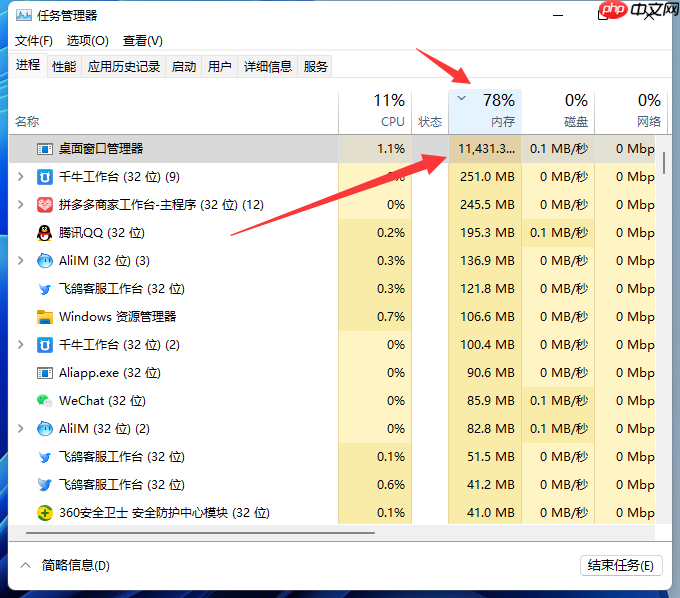Click the 251.0 MB memory cell
The image size is (680, 598).
(487, 177)
